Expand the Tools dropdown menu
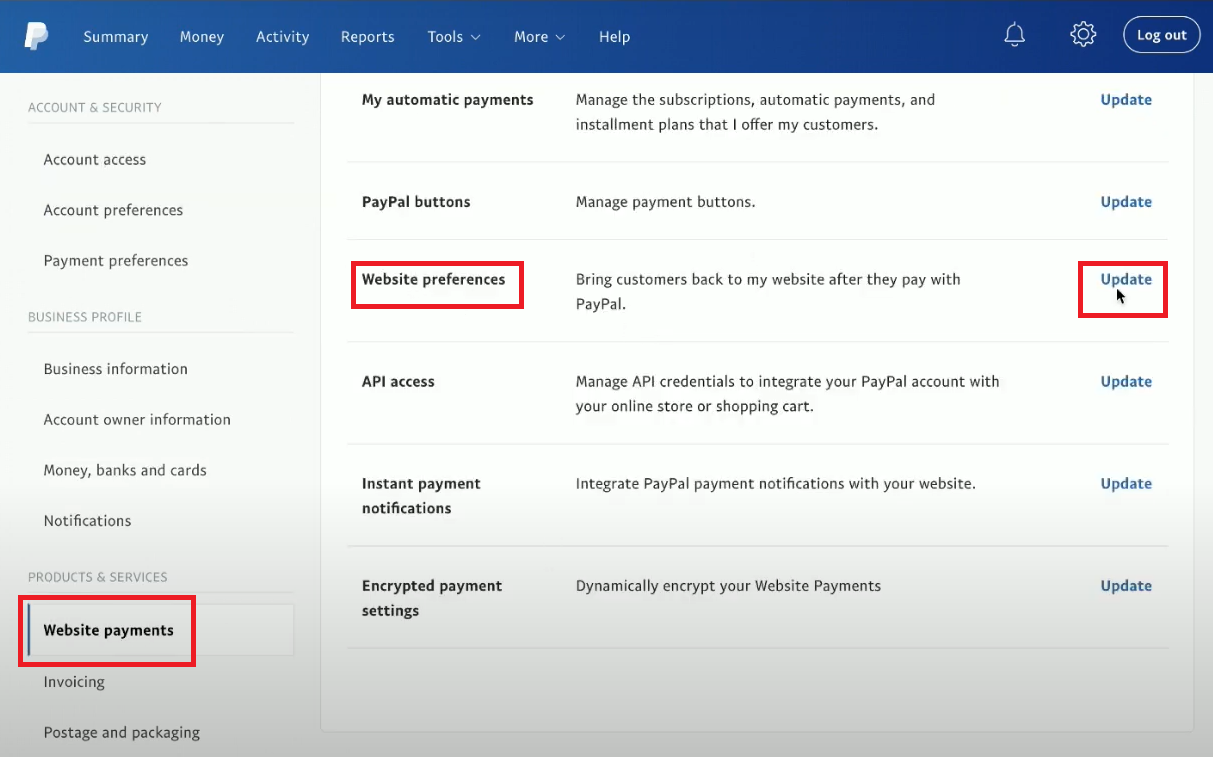Viewport: 1213px width, 757px height. (454, 37)
